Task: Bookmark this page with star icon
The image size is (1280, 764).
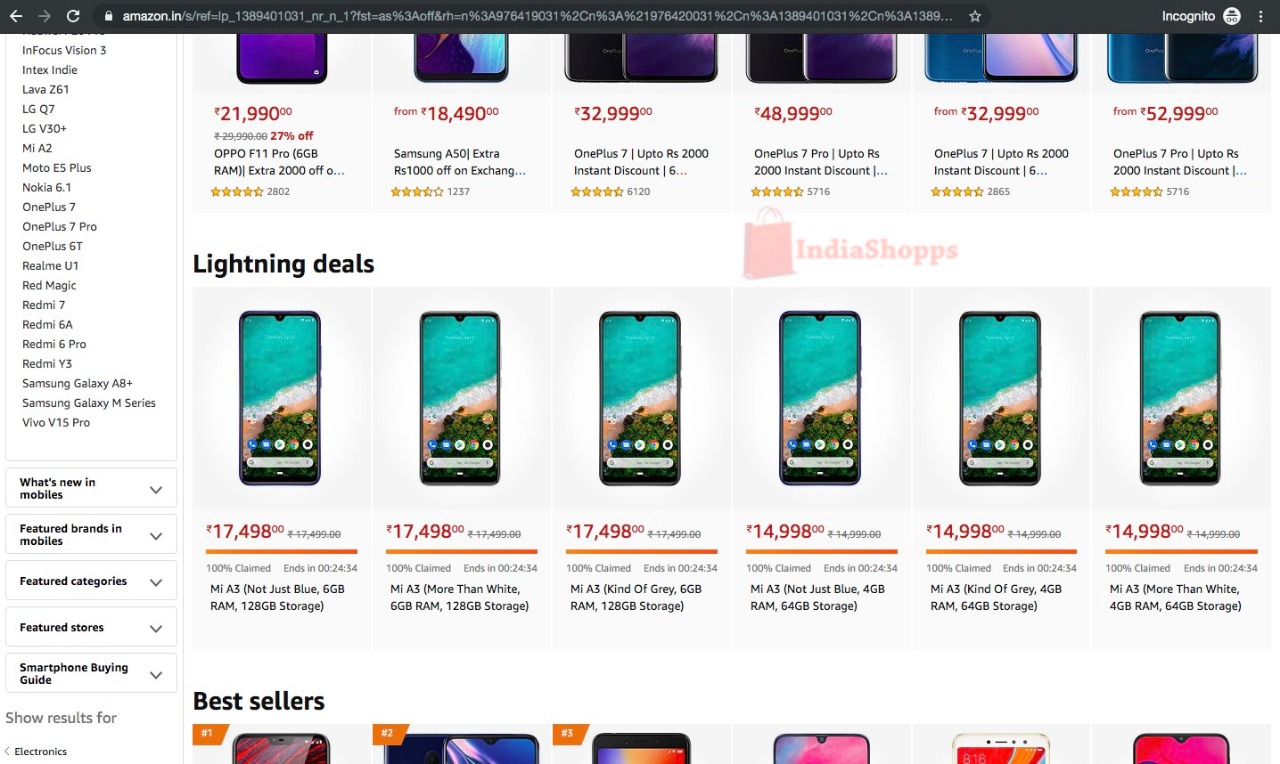Action: pos(975,16)
